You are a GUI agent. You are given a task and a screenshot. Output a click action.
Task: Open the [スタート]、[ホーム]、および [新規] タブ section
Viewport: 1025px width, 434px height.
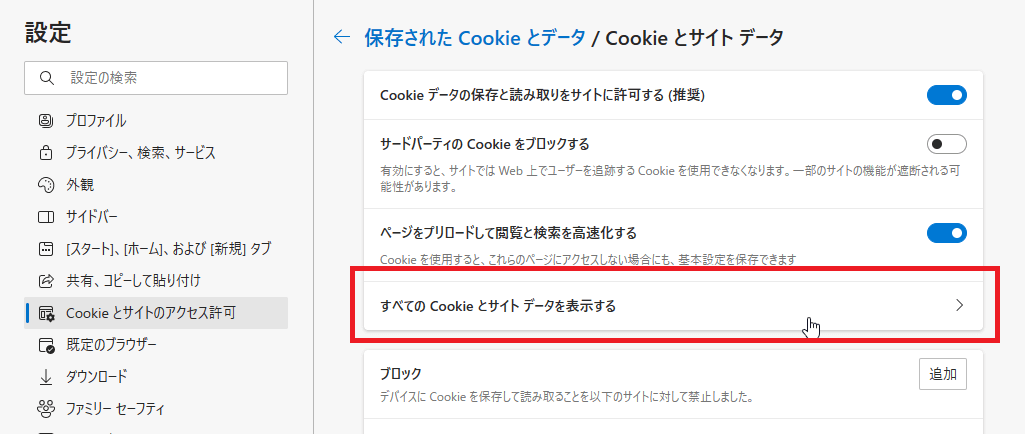[x=168, y=249]
